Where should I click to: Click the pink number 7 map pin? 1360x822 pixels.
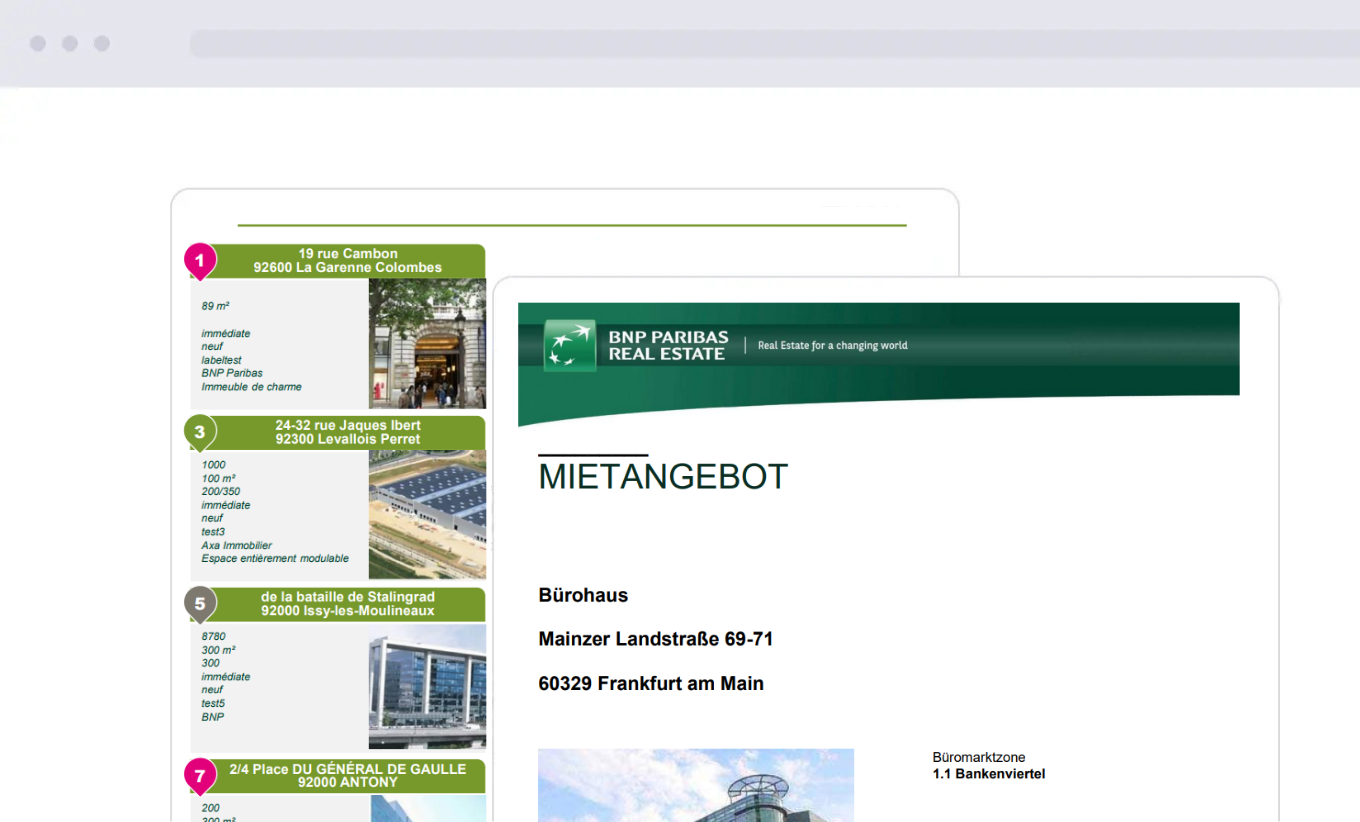click(199, 776)
